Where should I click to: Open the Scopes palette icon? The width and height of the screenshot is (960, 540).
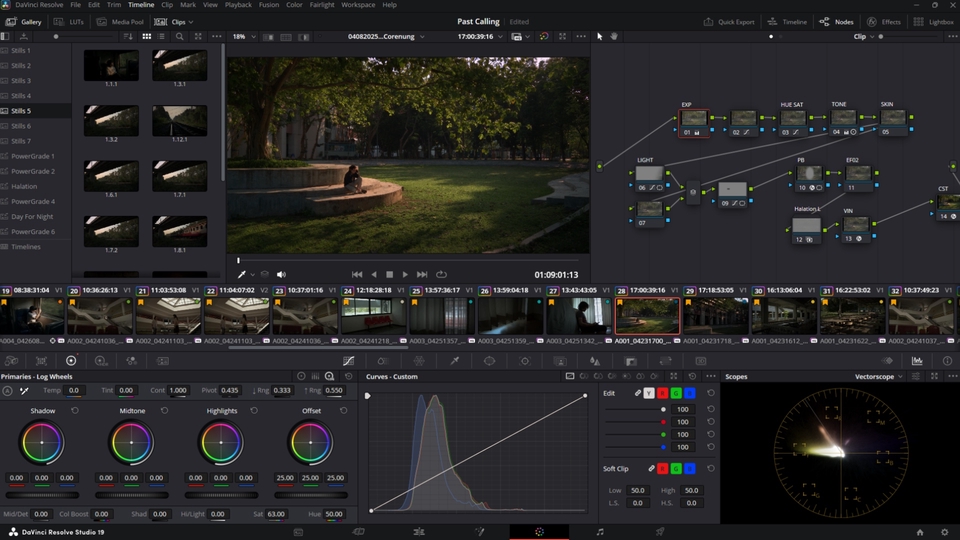[917, 361]
